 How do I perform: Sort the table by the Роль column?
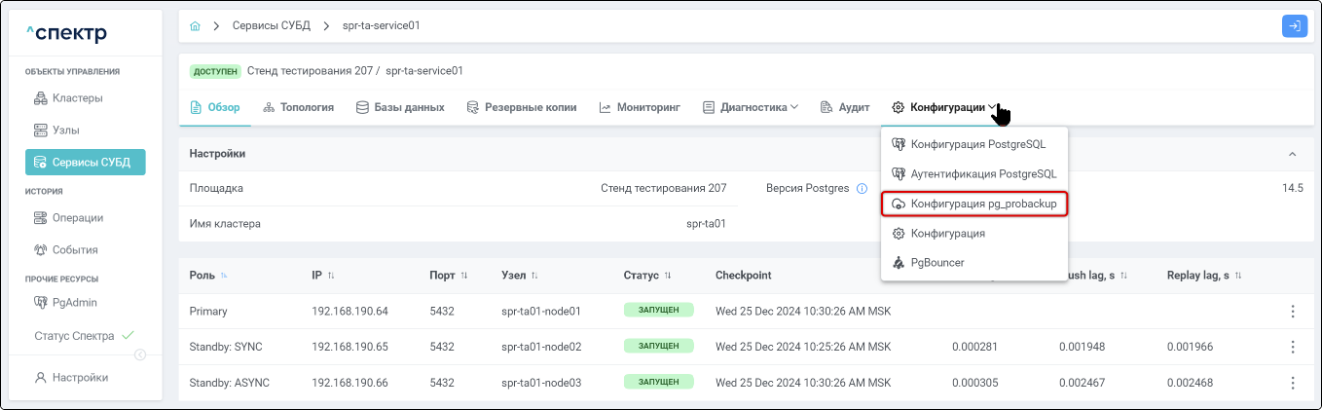(224, 275)
